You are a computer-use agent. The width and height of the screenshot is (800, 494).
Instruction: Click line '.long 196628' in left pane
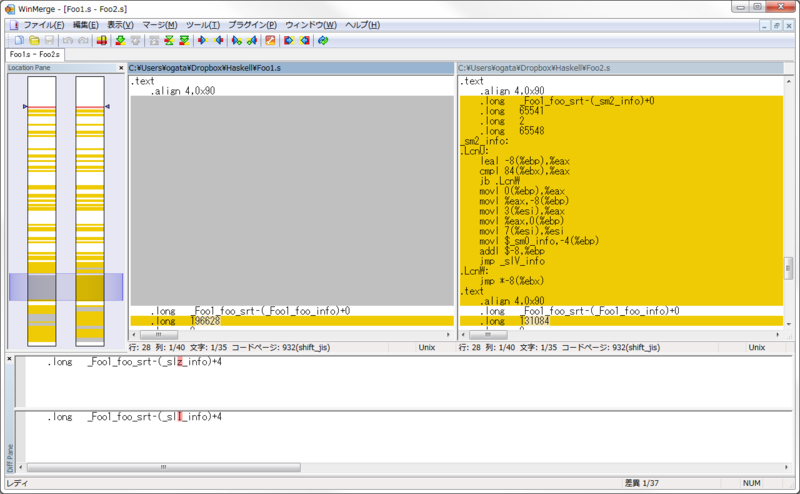pos(292,321)
